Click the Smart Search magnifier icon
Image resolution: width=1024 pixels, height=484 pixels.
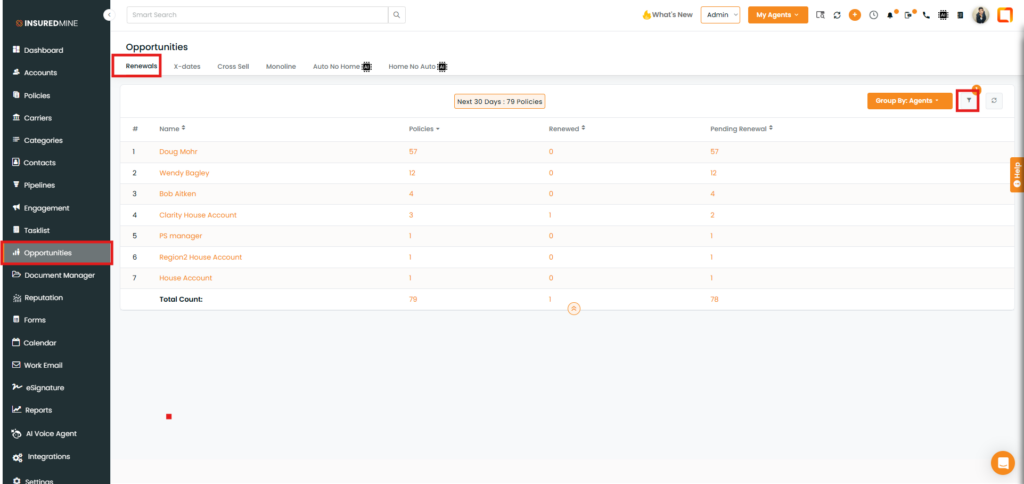[x=397, y=15]
